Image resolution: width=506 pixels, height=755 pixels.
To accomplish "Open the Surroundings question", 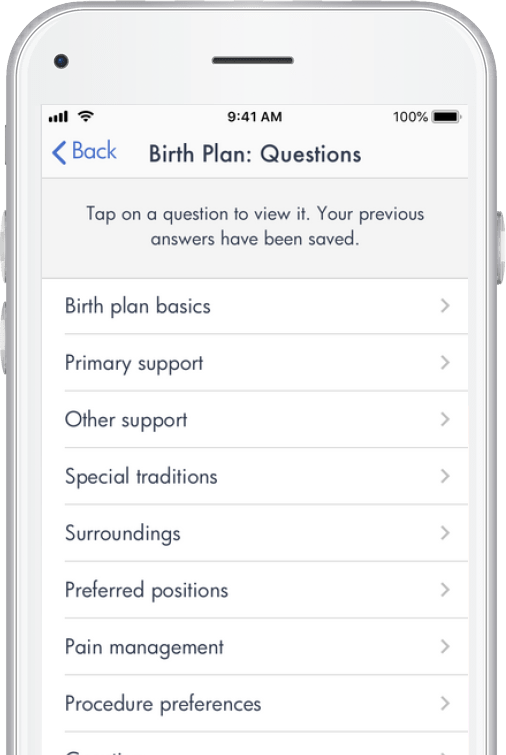I will [x=255, y=533].
